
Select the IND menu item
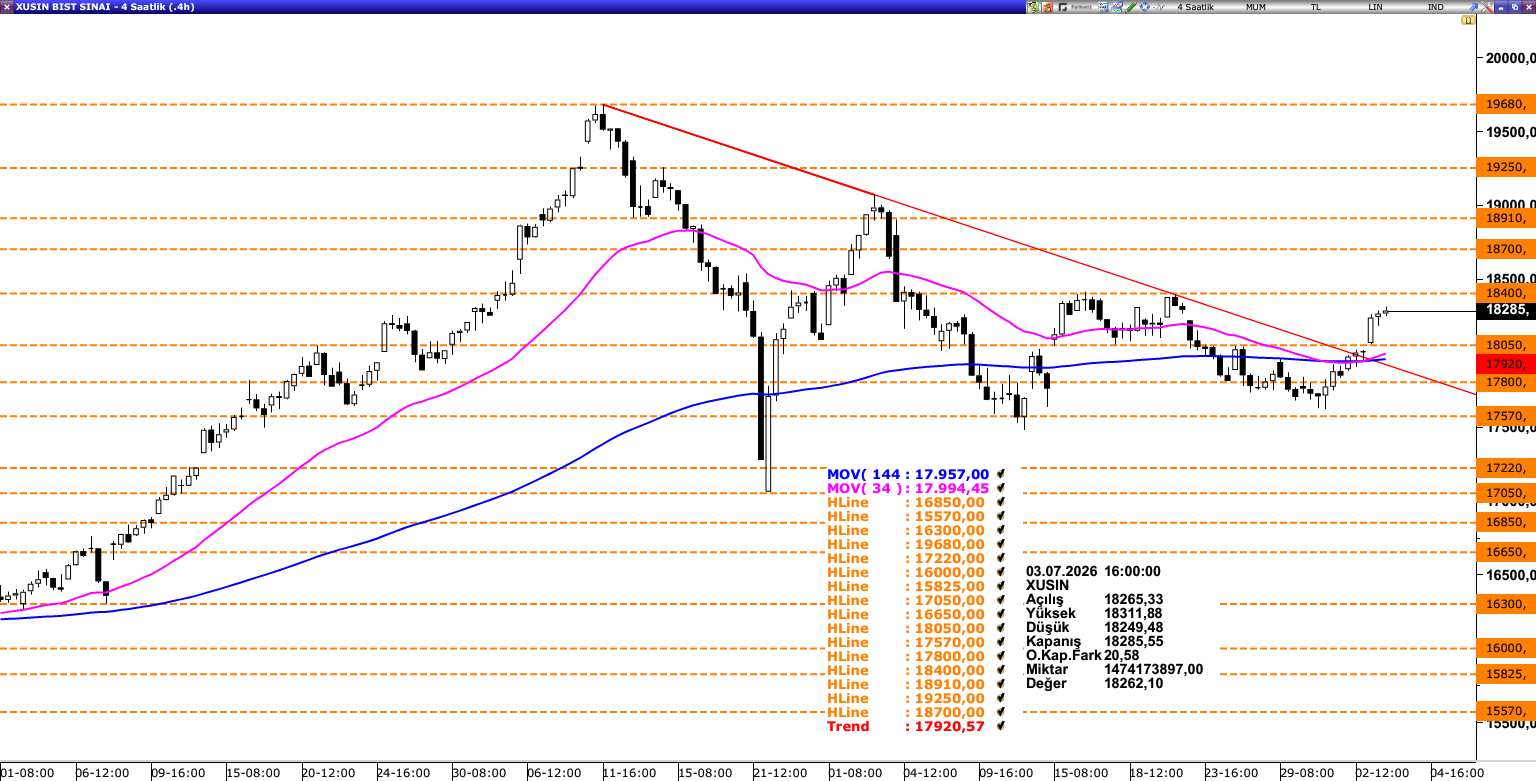point(1436,7)
